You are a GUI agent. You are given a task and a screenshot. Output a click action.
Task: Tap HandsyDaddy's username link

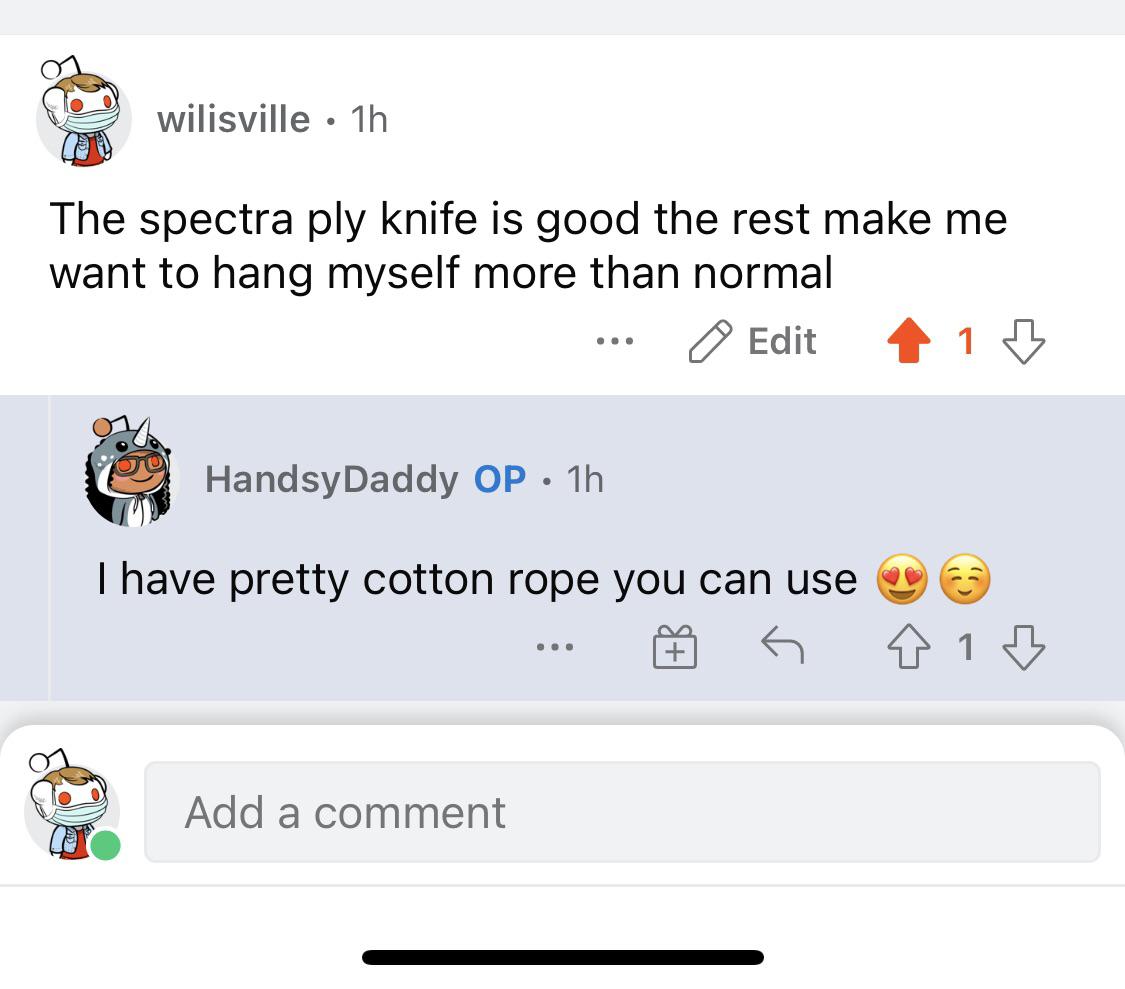coord(330,478)
